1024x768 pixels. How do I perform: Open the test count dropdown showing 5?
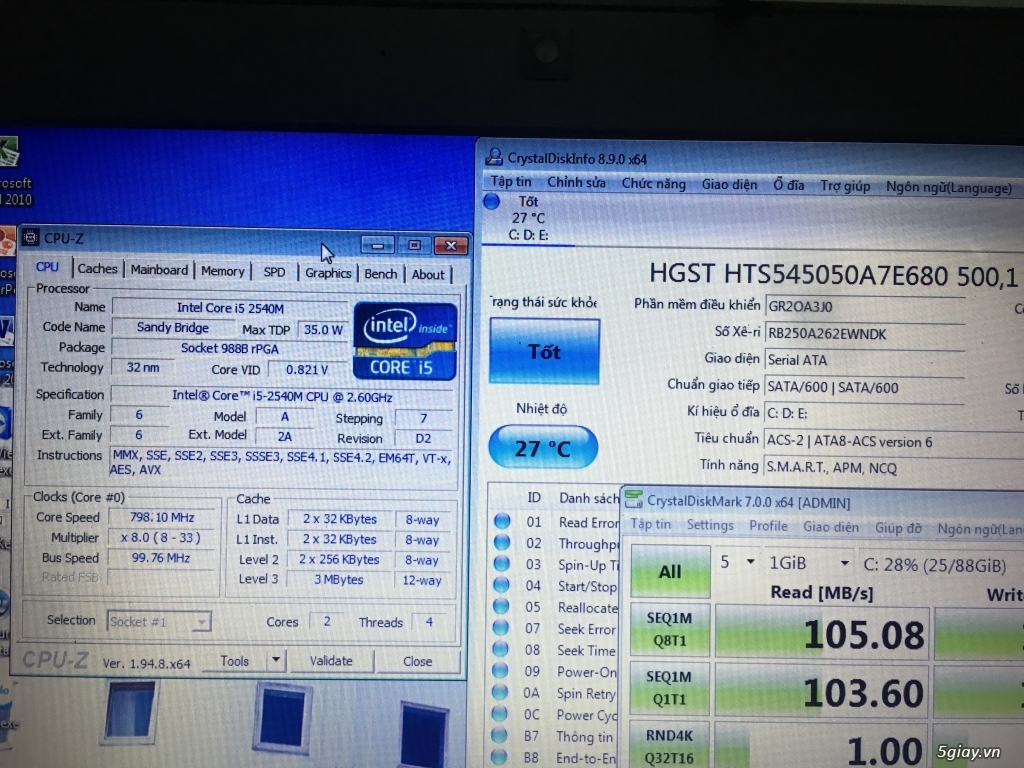[x=737, y=562]
